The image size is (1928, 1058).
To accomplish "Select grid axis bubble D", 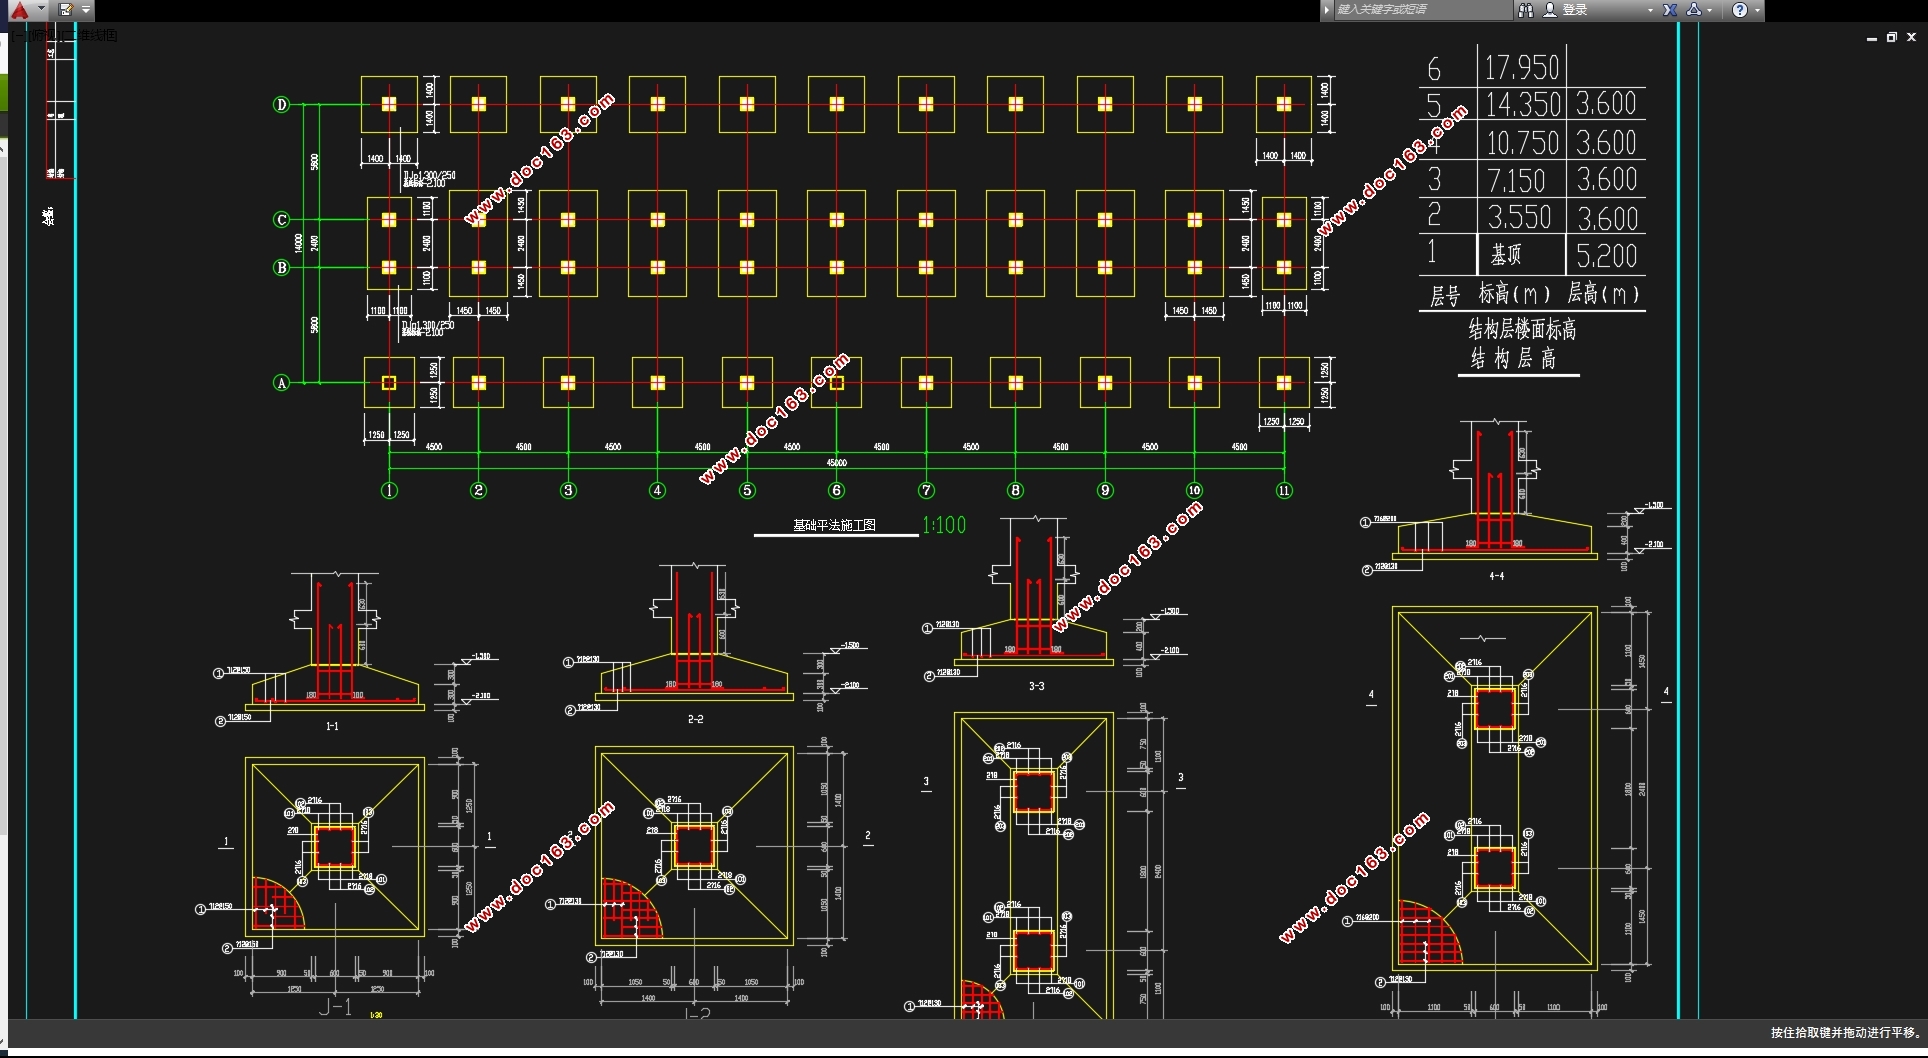I will (x=281, y=104).
